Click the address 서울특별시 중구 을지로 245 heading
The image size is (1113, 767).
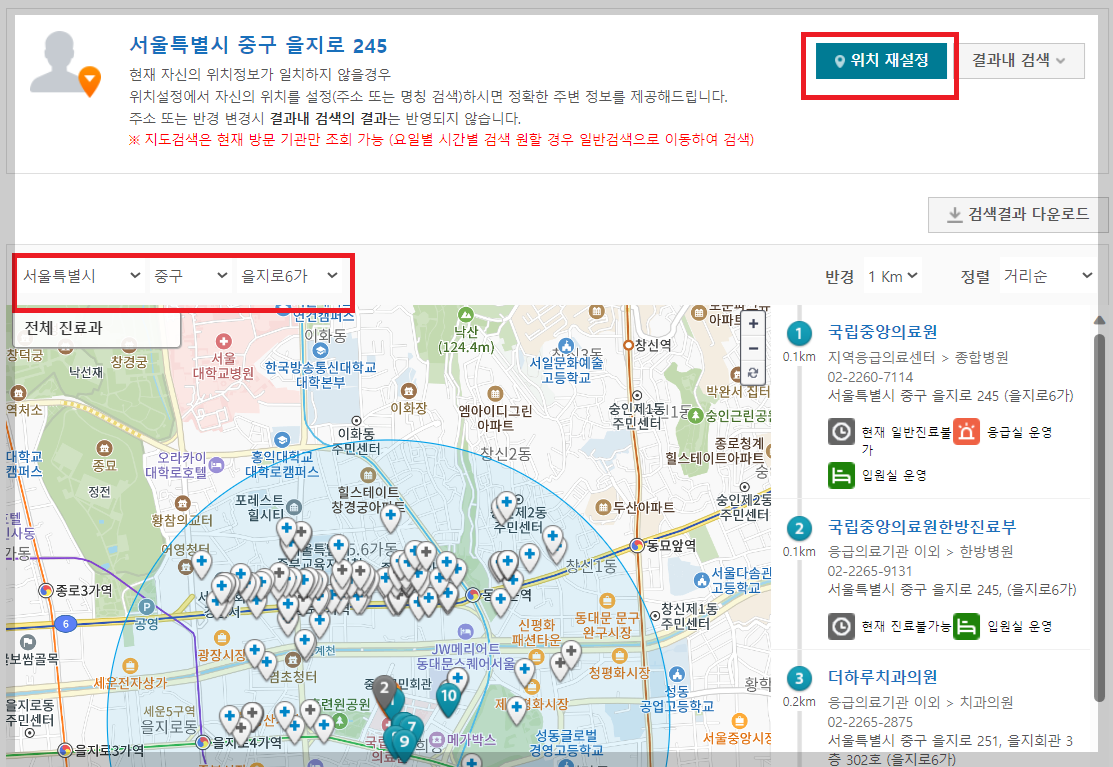[x=258, y=45]
